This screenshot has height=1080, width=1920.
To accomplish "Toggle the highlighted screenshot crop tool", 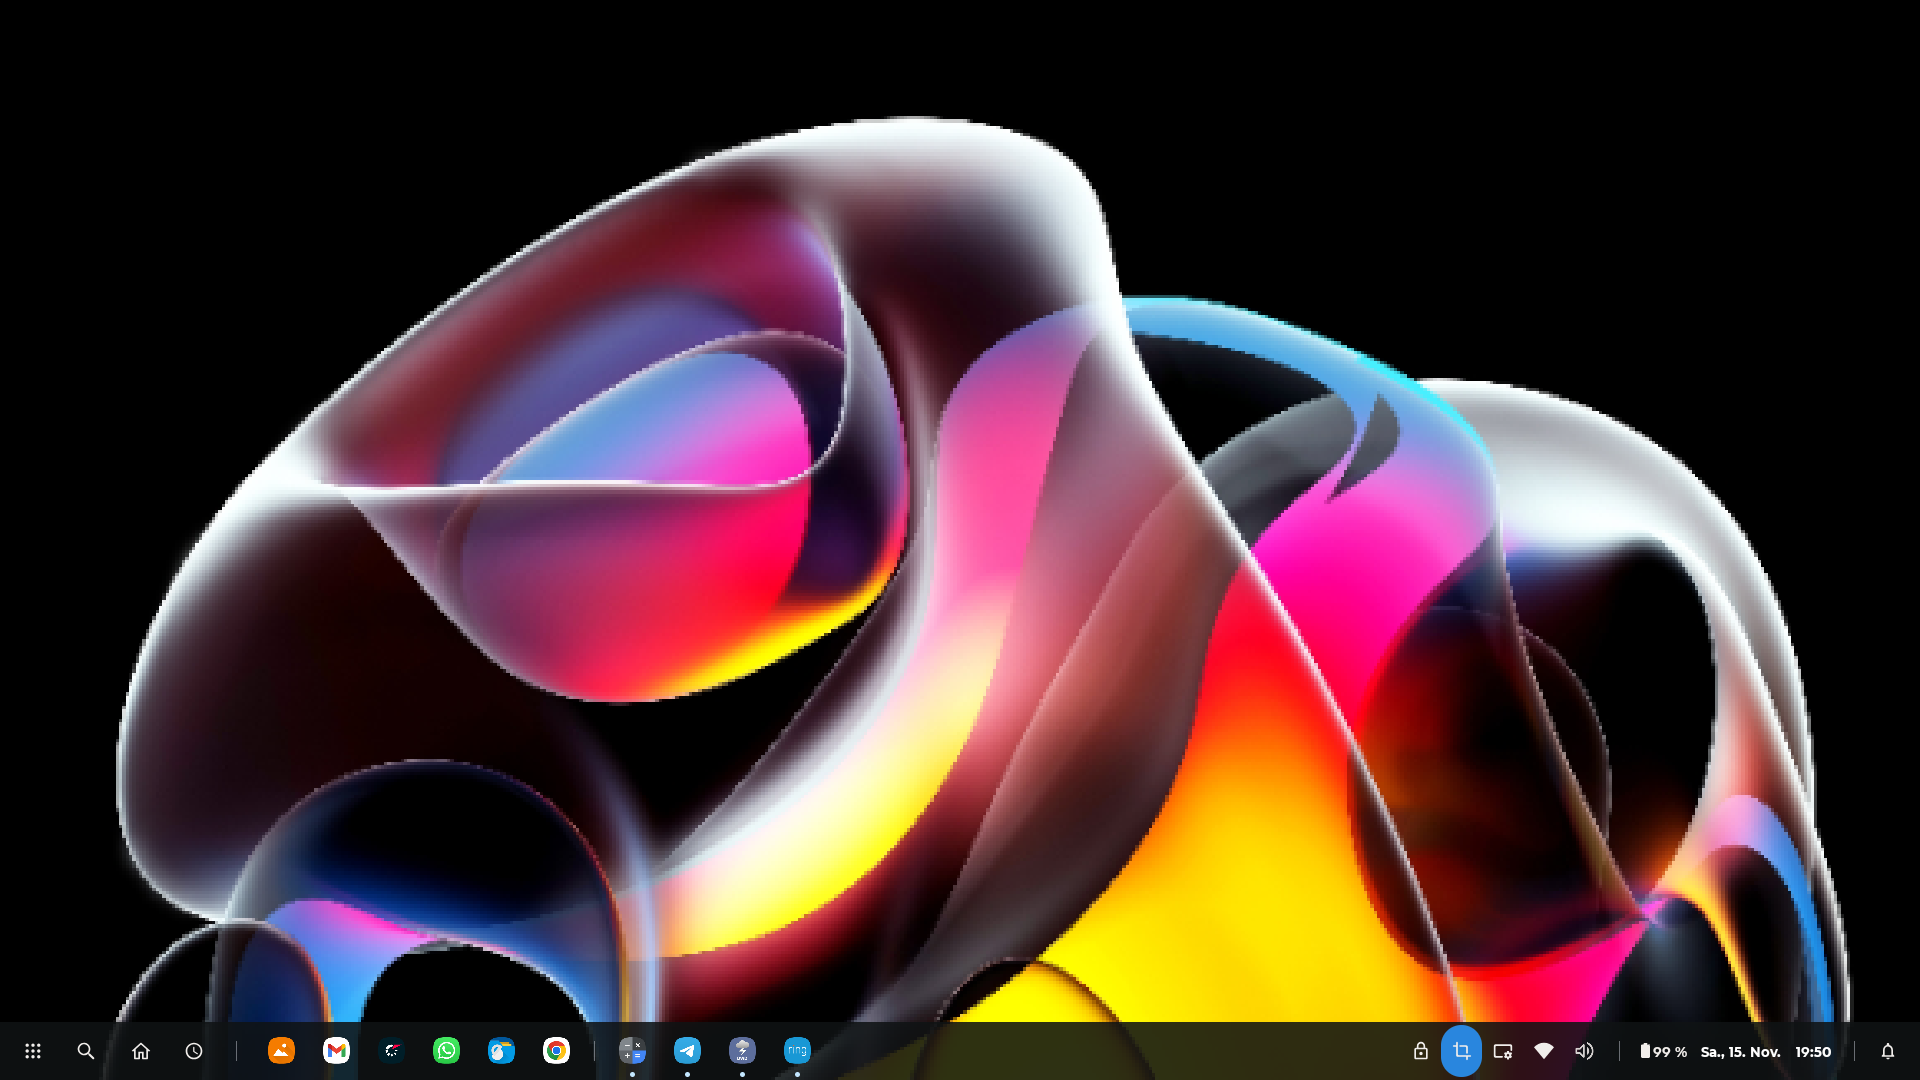I will [x=1461, y=1051].
